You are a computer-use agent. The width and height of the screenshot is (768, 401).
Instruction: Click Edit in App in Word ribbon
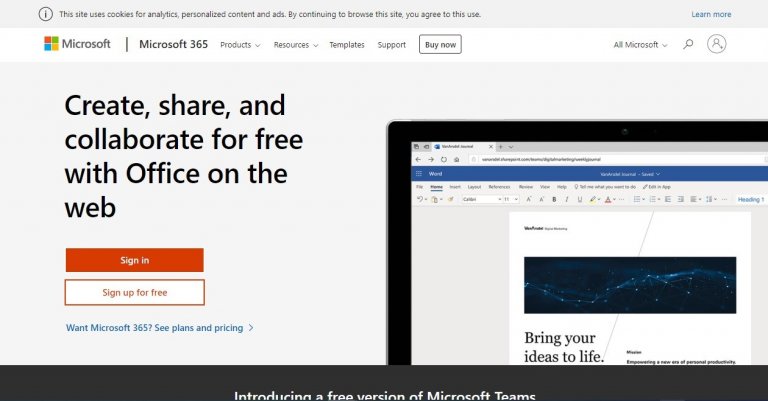coord(657,187)
